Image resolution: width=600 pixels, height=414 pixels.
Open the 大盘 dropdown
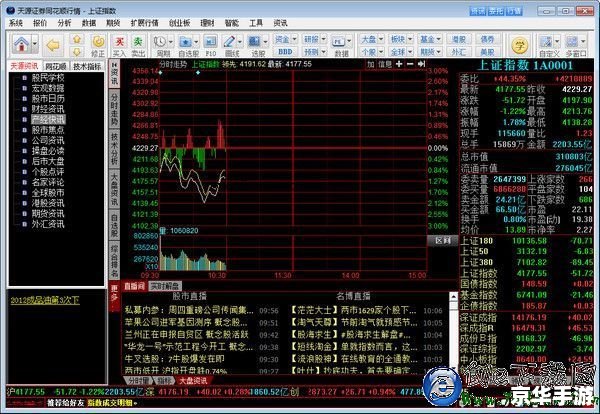tap(372, 39)
